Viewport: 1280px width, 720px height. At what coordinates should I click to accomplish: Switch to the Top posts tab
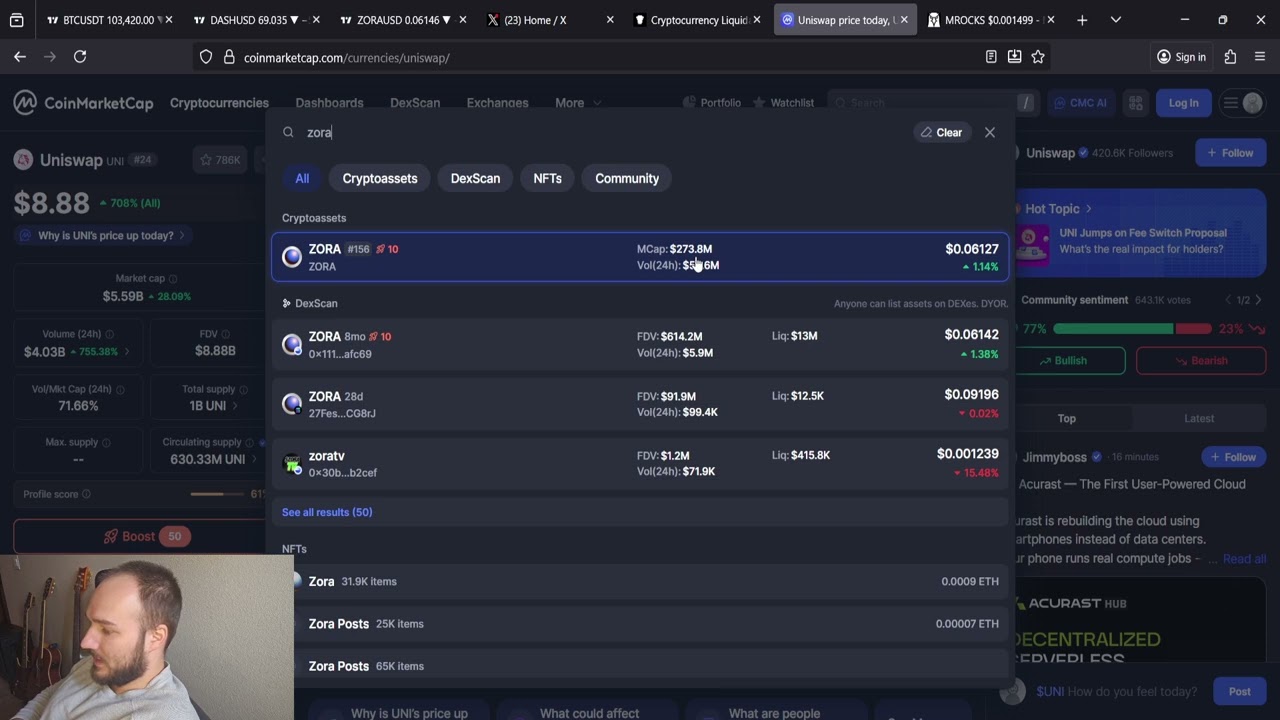point(1067,419)
